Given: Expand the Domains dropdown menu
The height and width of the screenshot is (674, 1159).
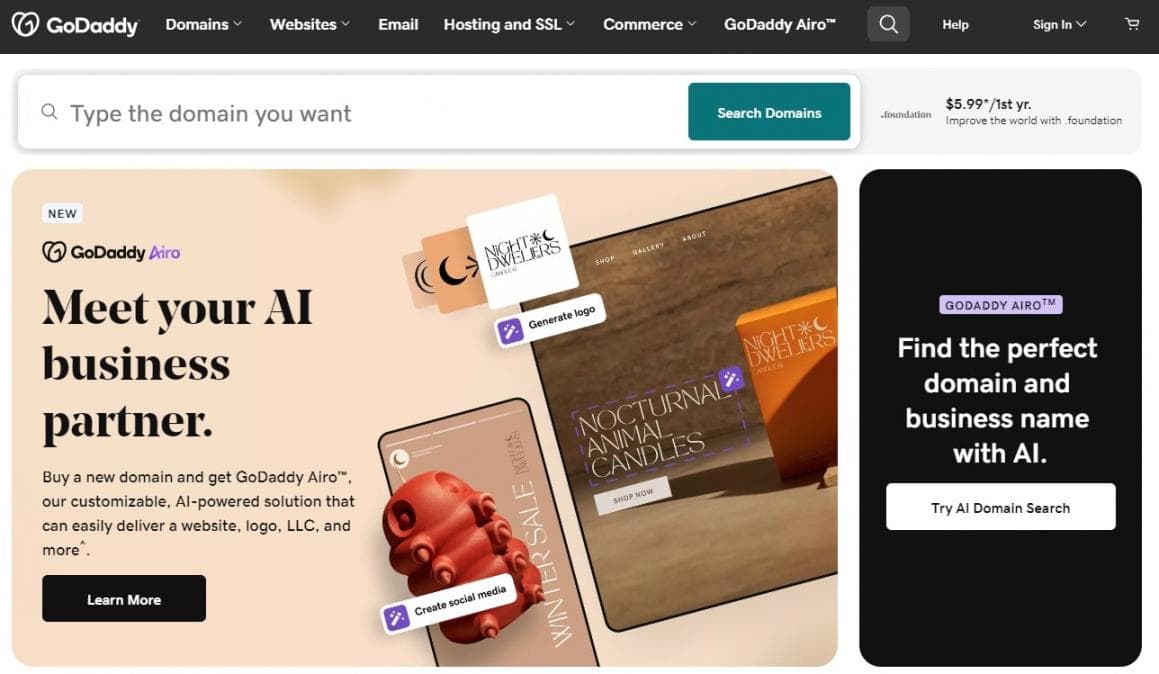Looking at the screenshot, I should (203, 24).
